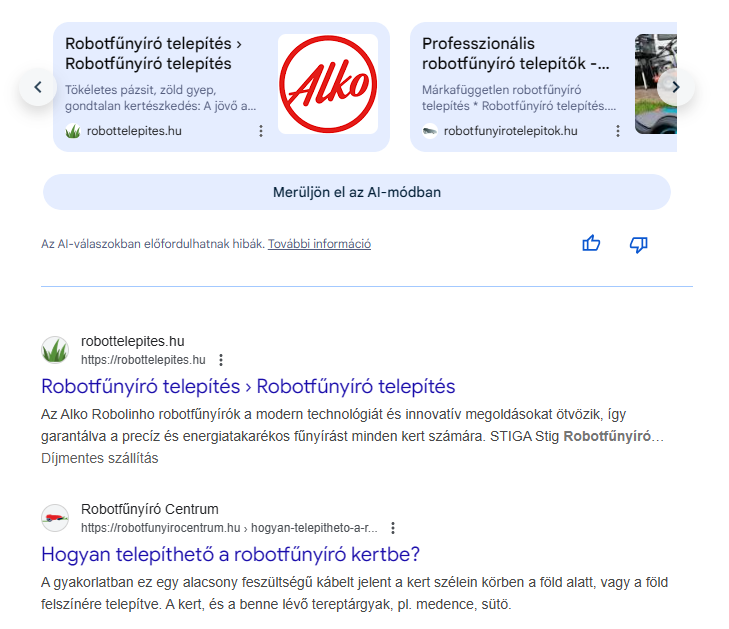Image resolution: width=729 pixels, height=629 pixels.
Task: Open robot mower photo thumbnail in second card
Action: [656, 84]
